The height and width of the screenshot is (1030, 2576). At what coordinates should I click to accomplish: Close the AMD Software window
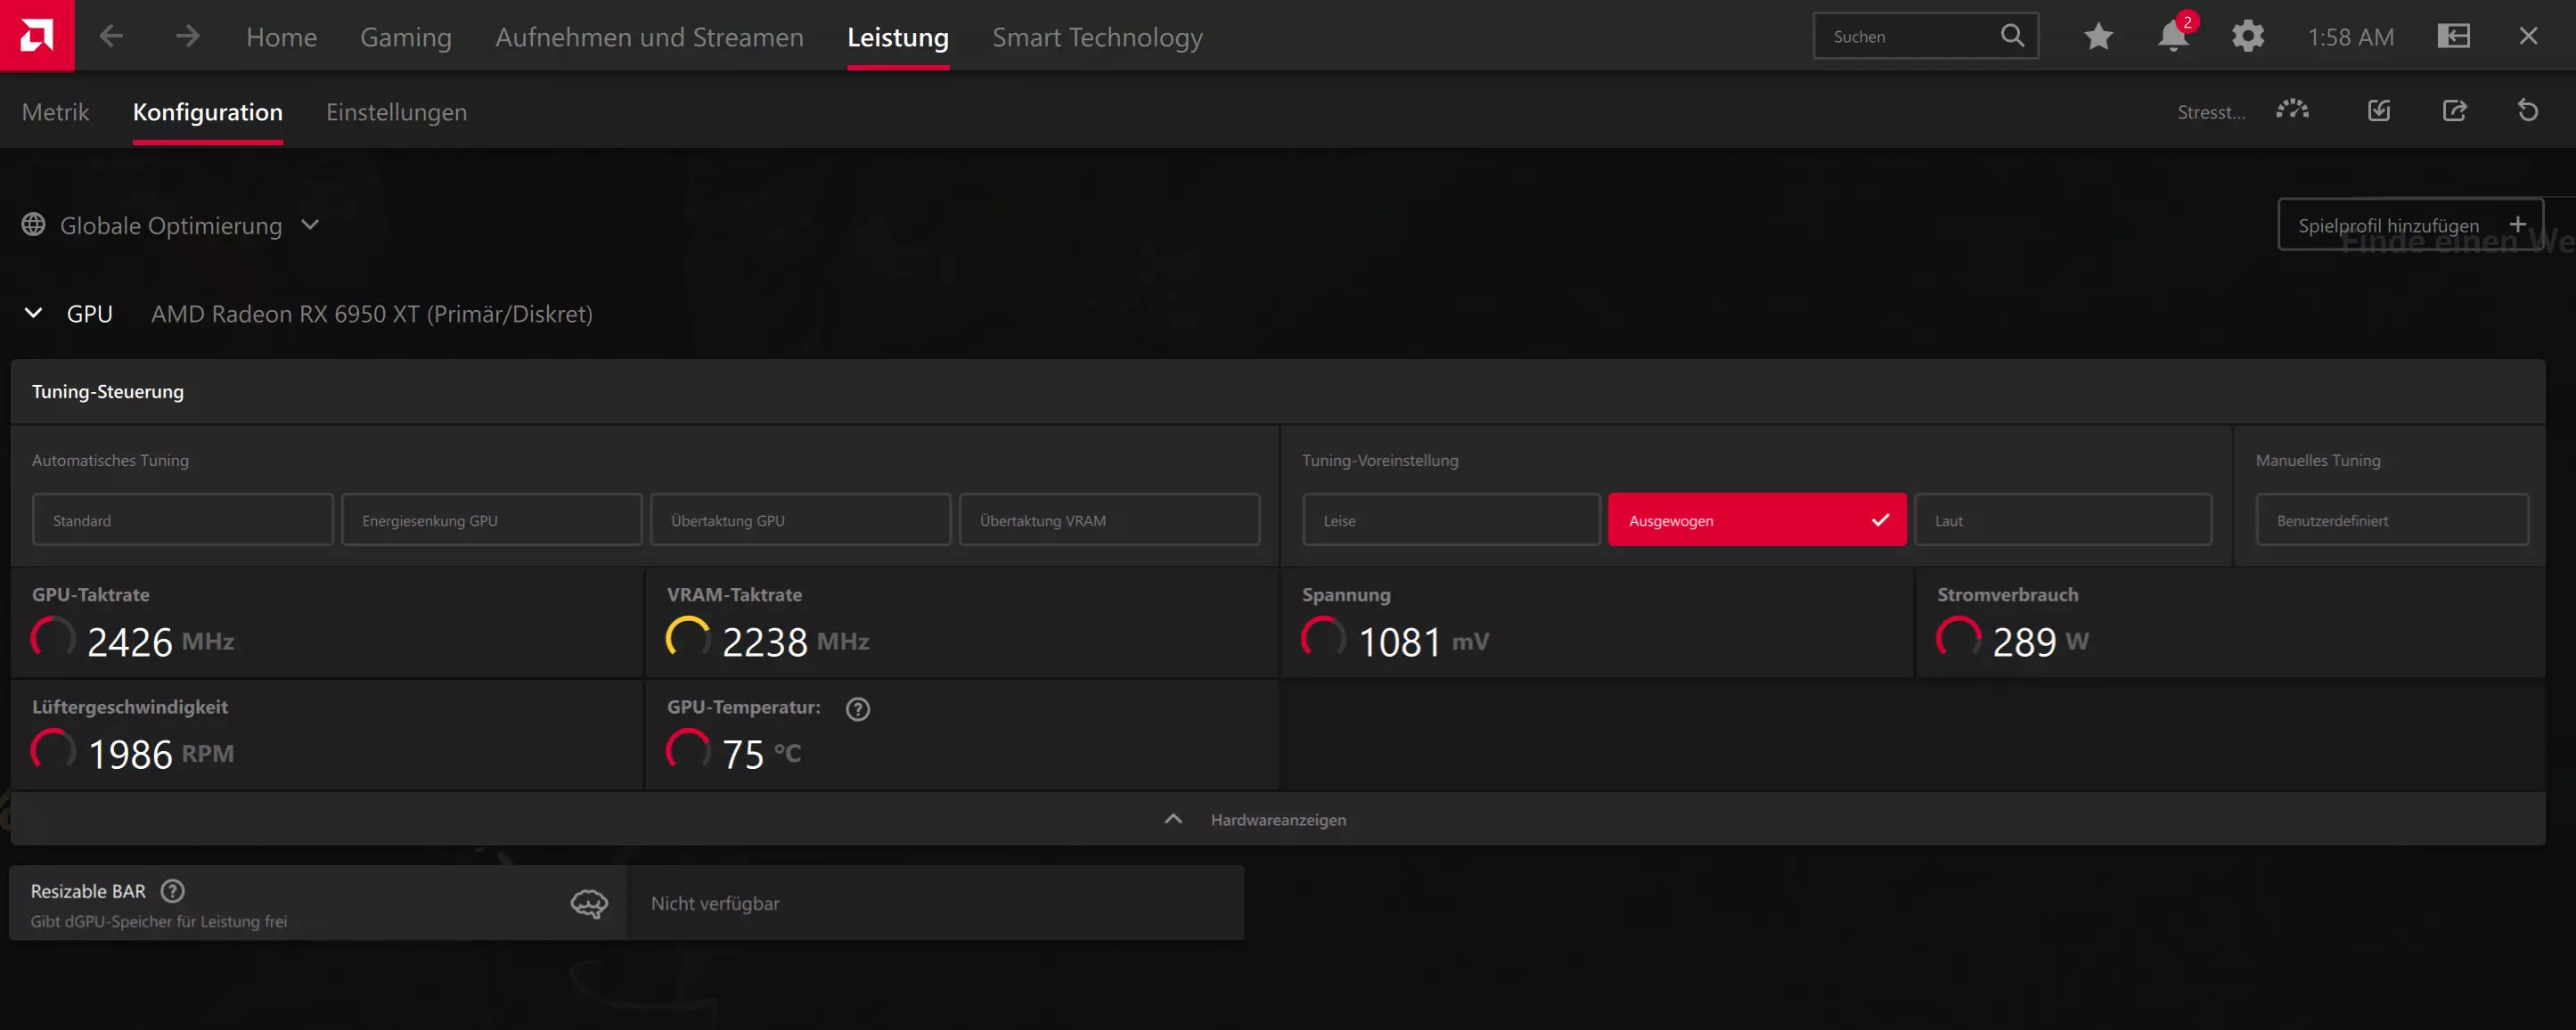(x=2529, y=36)
